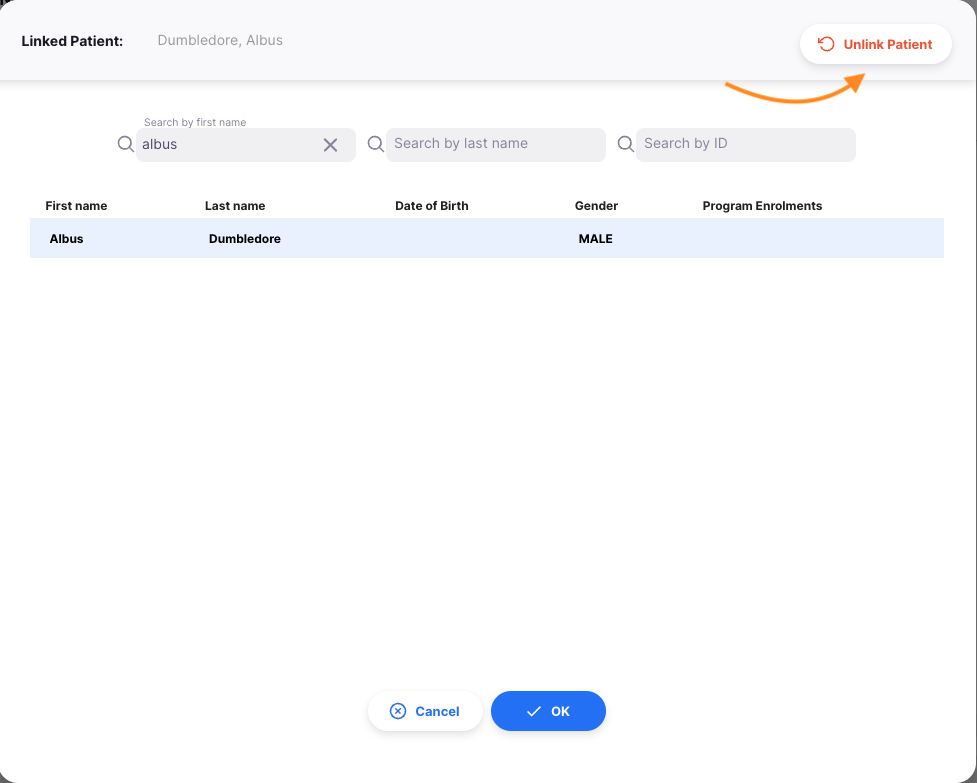Click the magnifier icon beside ID search
The height and width of the screenshot is (783, 977).
[x=625, y=144]
